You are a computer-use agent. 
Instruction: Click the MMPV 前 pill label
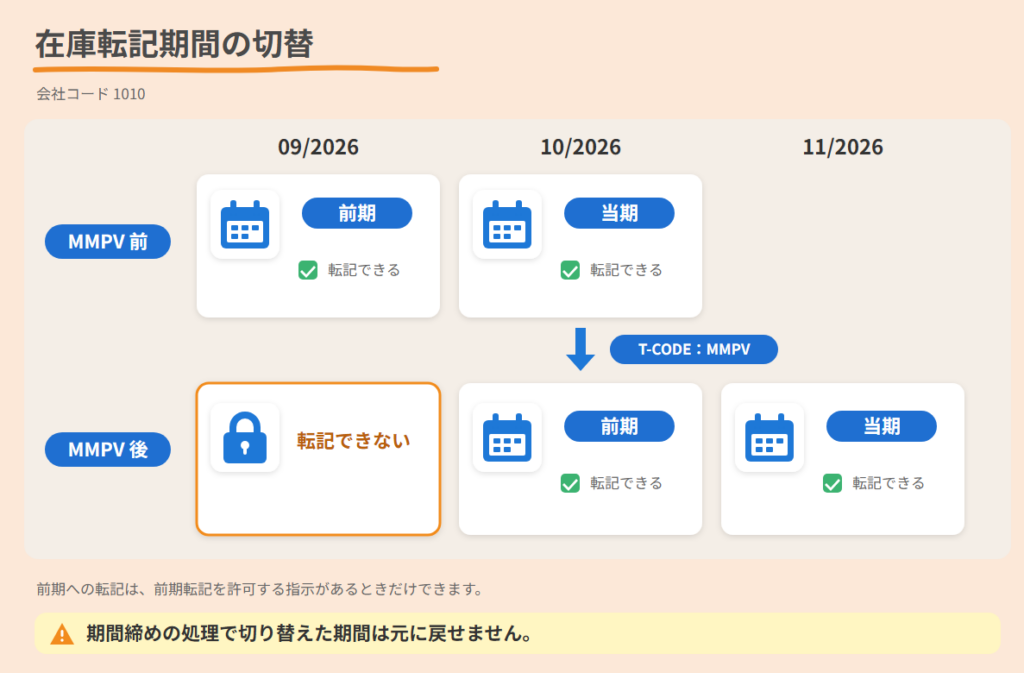tap(108, 242)
